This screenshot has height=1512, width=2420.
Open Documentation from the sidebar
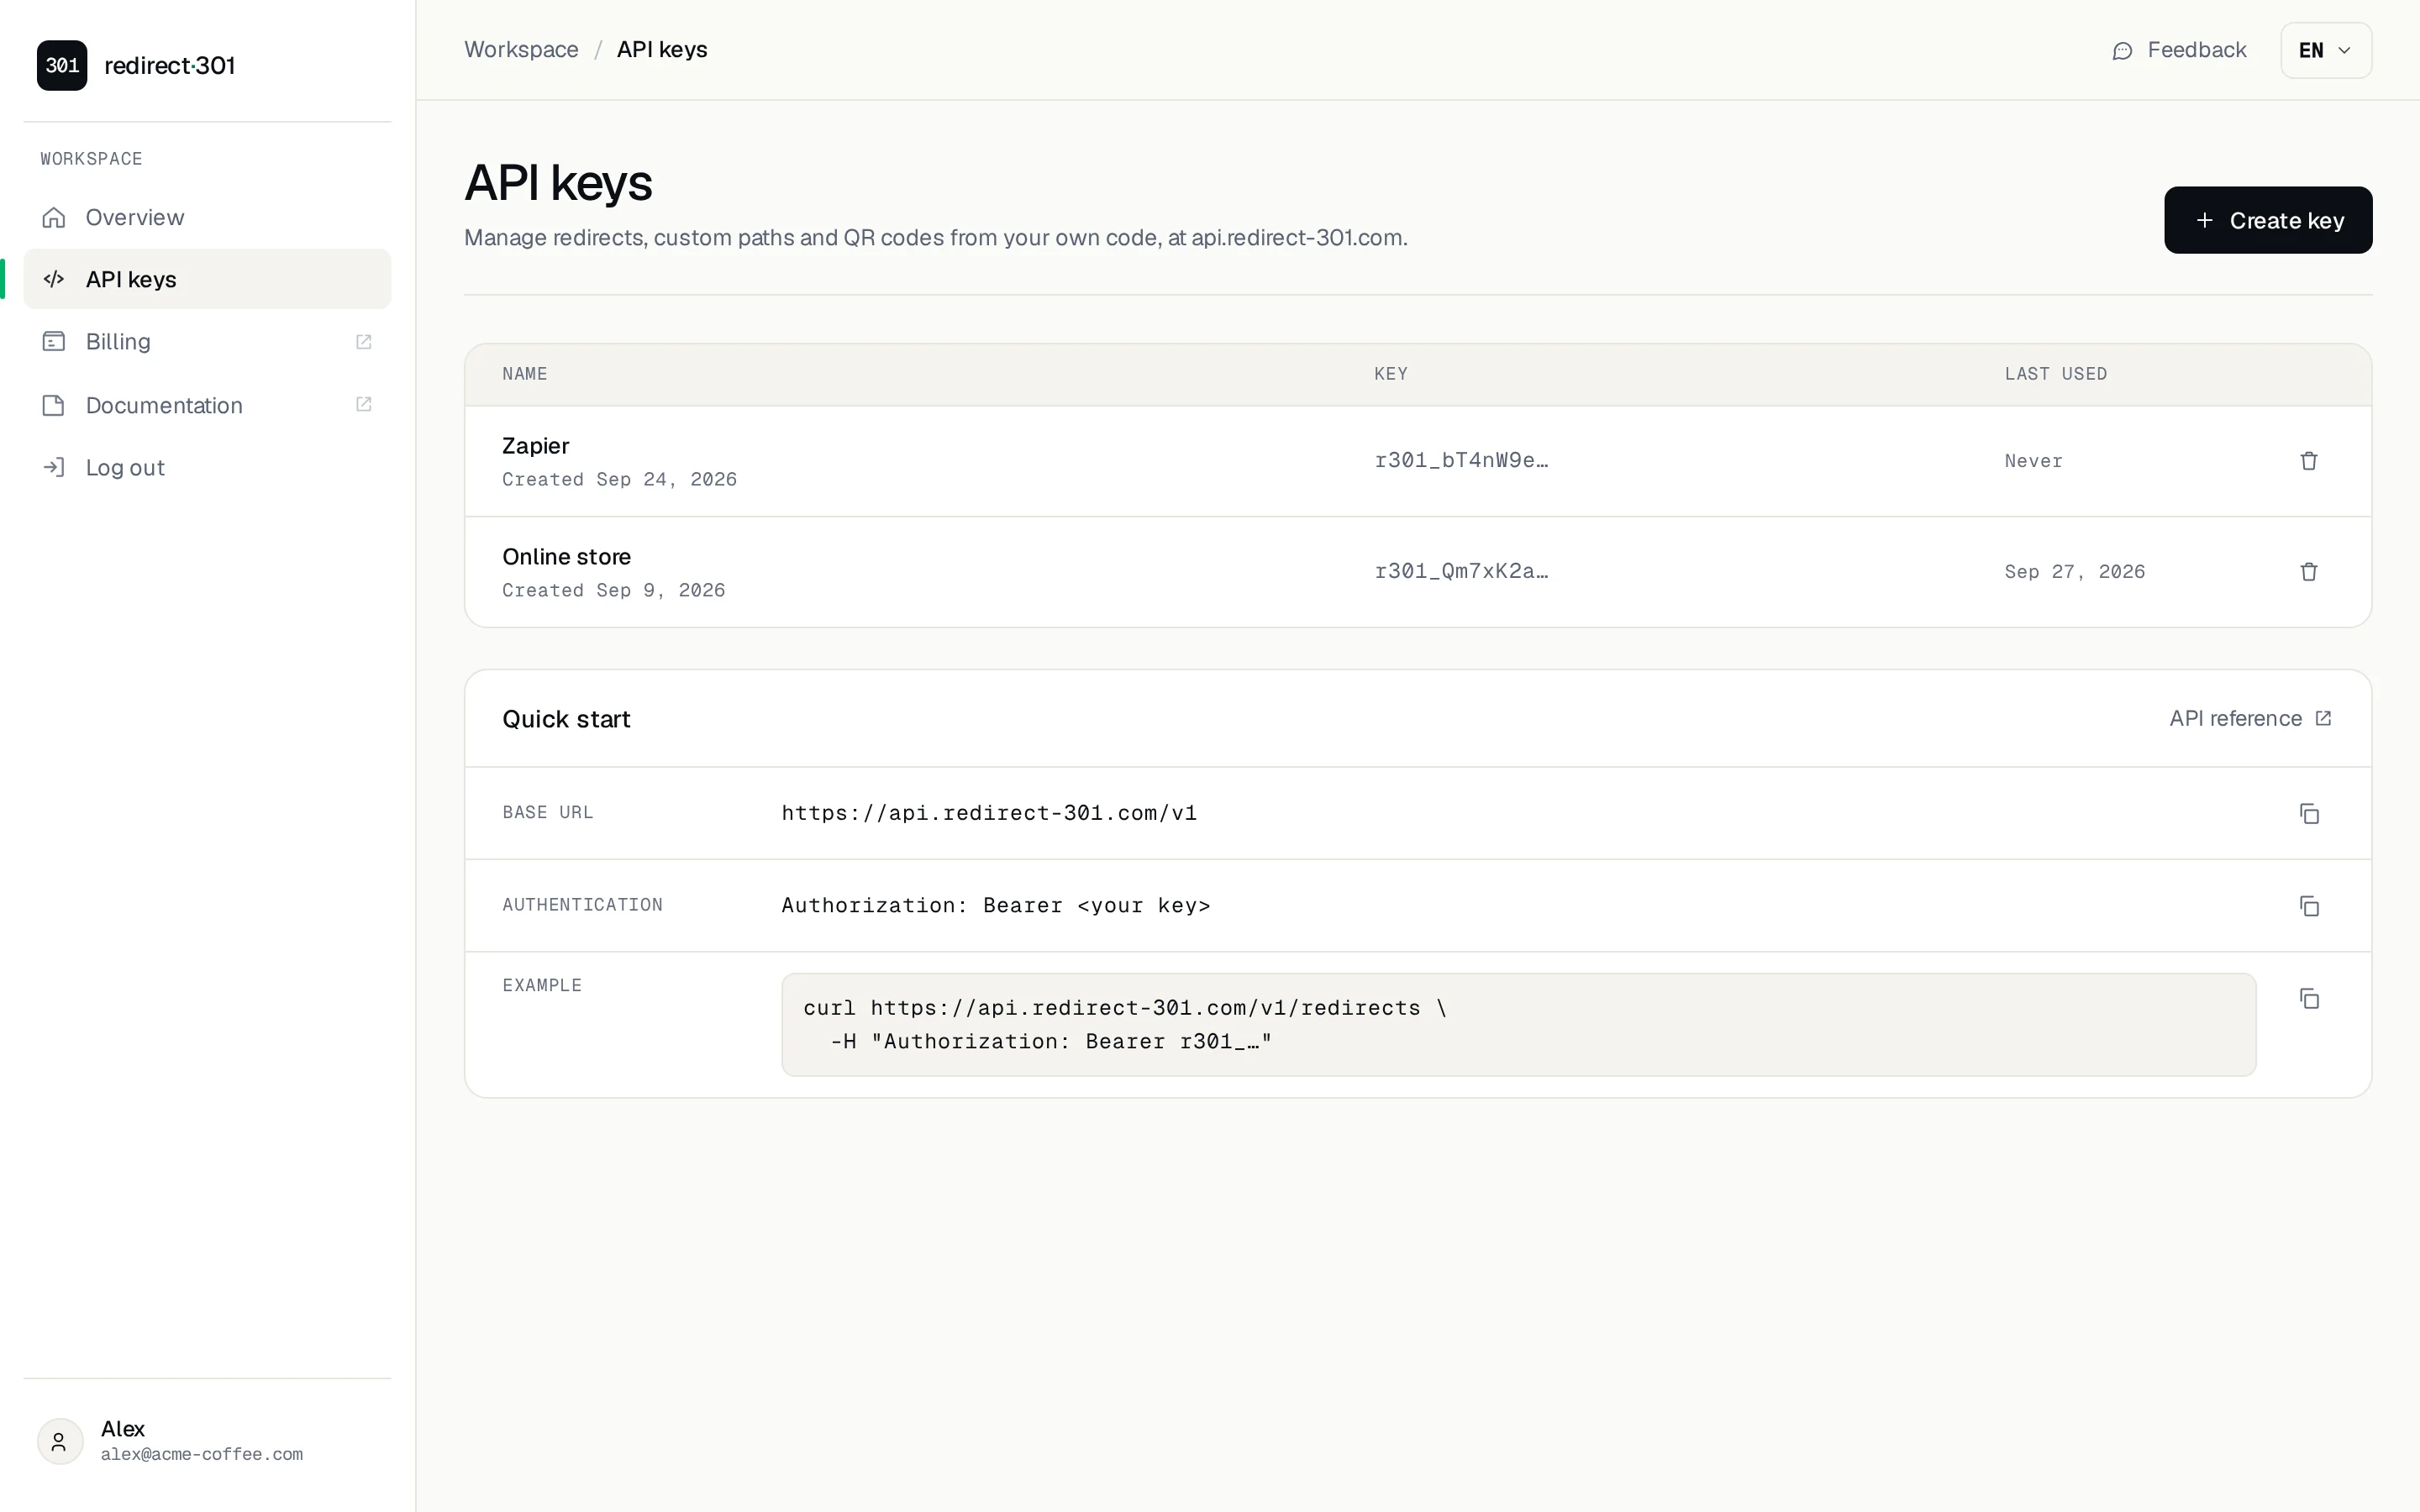coord(207,405)
